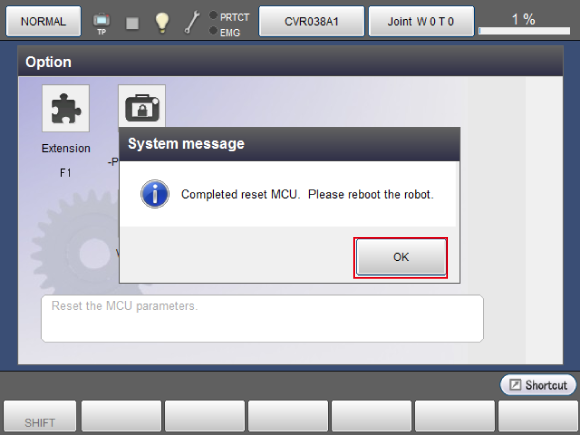The image size is (580, 435).
Task: Click the 1 % speed bar
Action: coord(524,31)
